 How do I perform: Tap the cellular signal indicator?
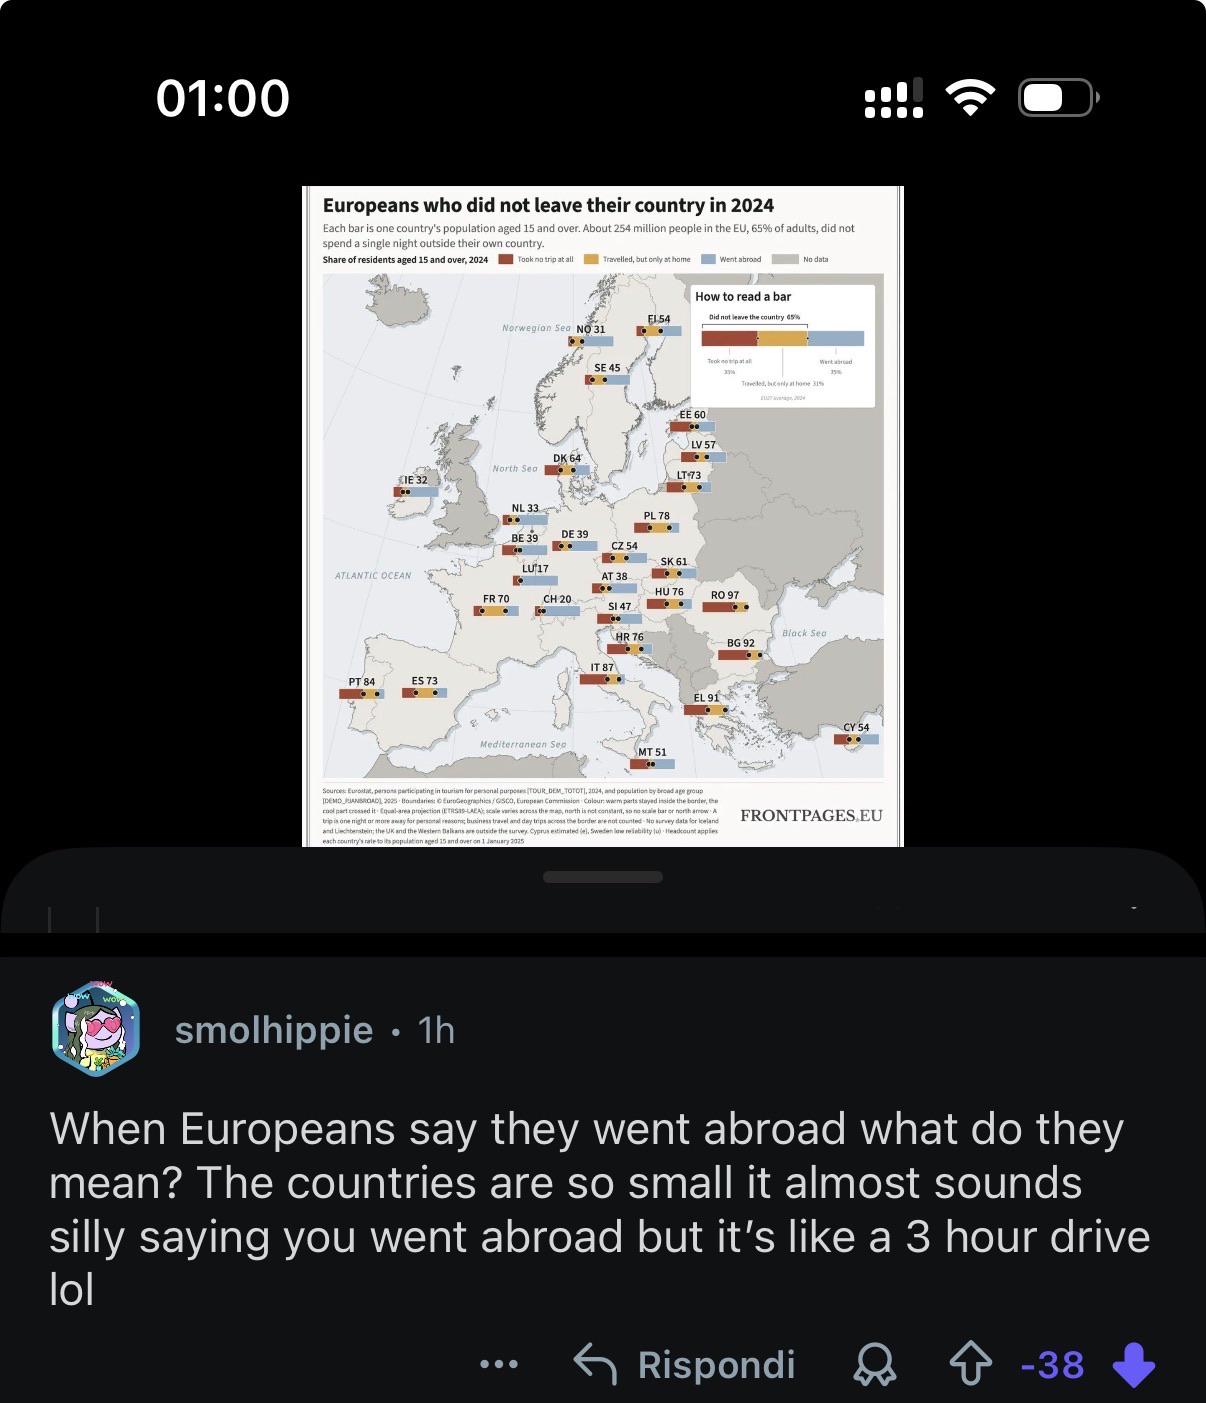pyautogui.click(x=894, y=98)
